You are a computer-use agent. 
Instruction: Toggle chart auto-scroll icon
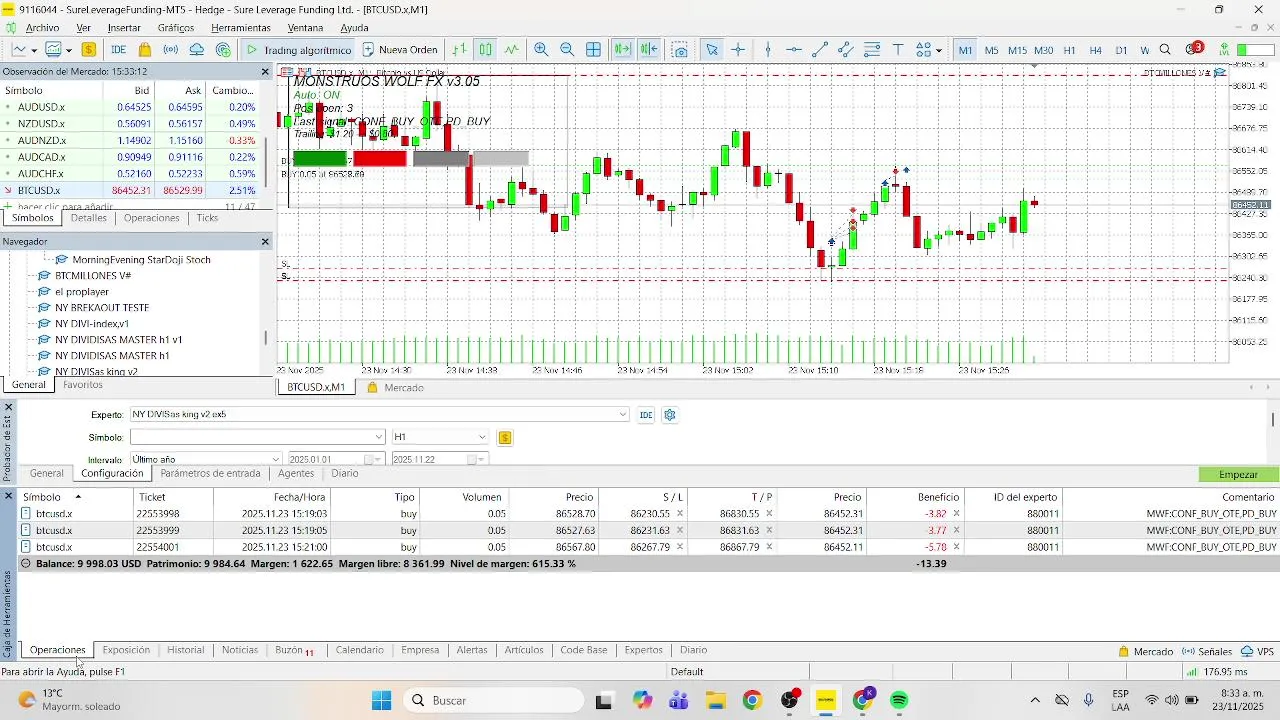622,49
